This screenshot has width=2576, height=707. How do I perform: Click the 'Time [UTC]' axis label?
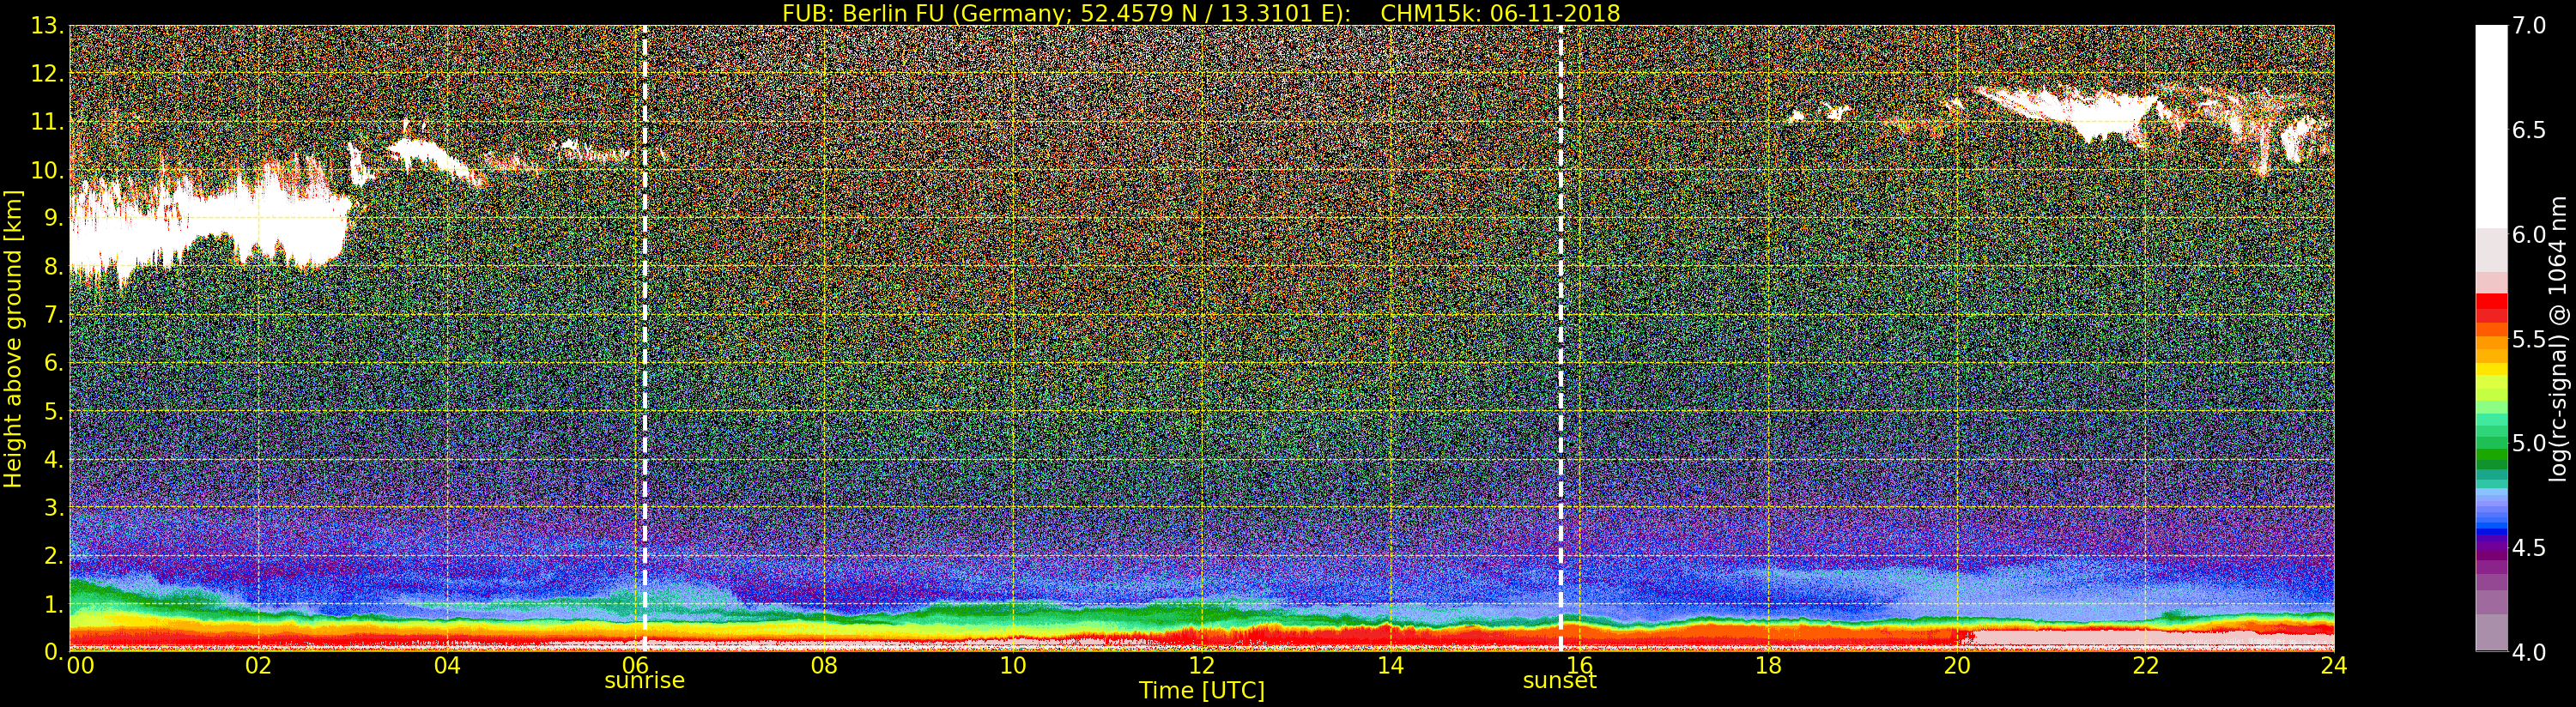coord(1201,691)
